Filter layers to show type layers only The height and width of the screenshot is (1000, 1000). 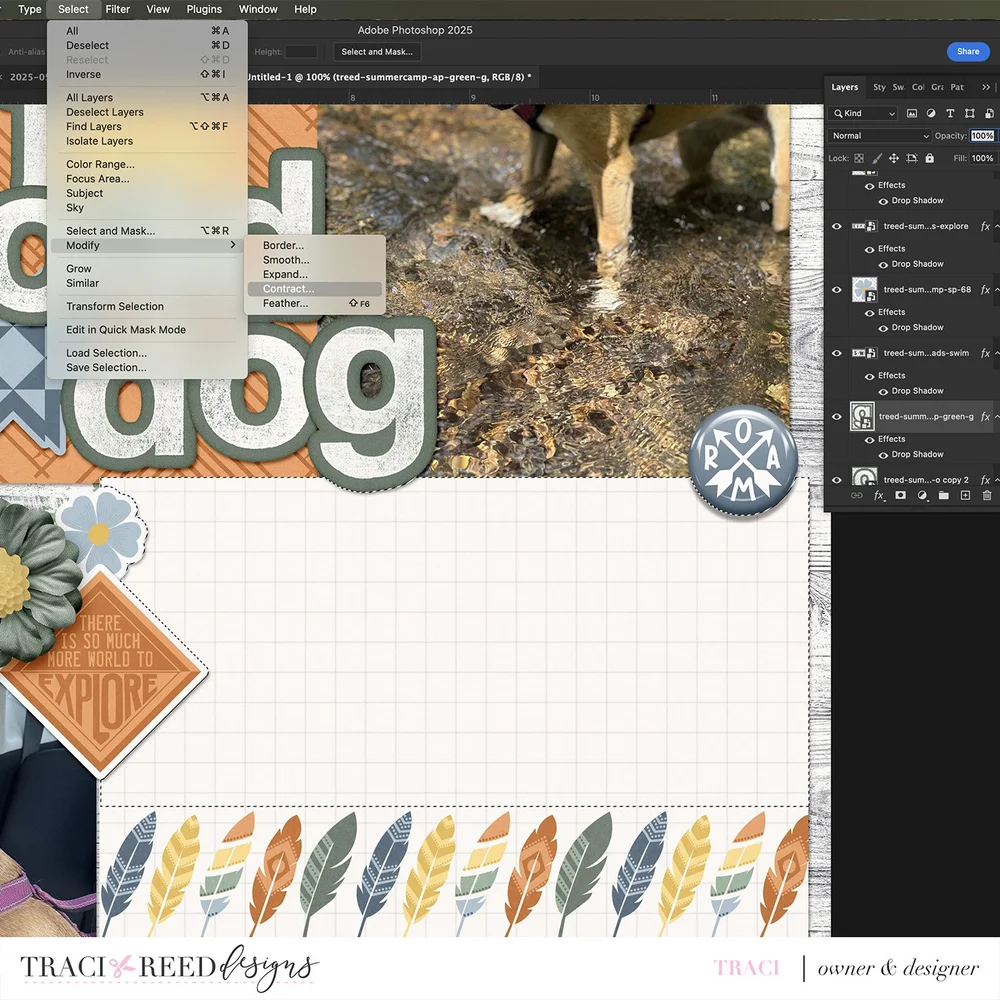click(951, 113)
